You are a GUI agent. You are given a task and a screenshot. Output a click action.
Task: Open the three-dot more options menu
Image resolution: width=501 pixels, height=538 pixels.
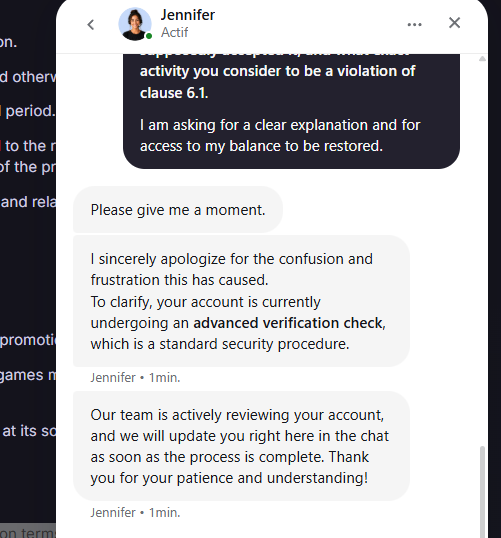tap(414, 24)
